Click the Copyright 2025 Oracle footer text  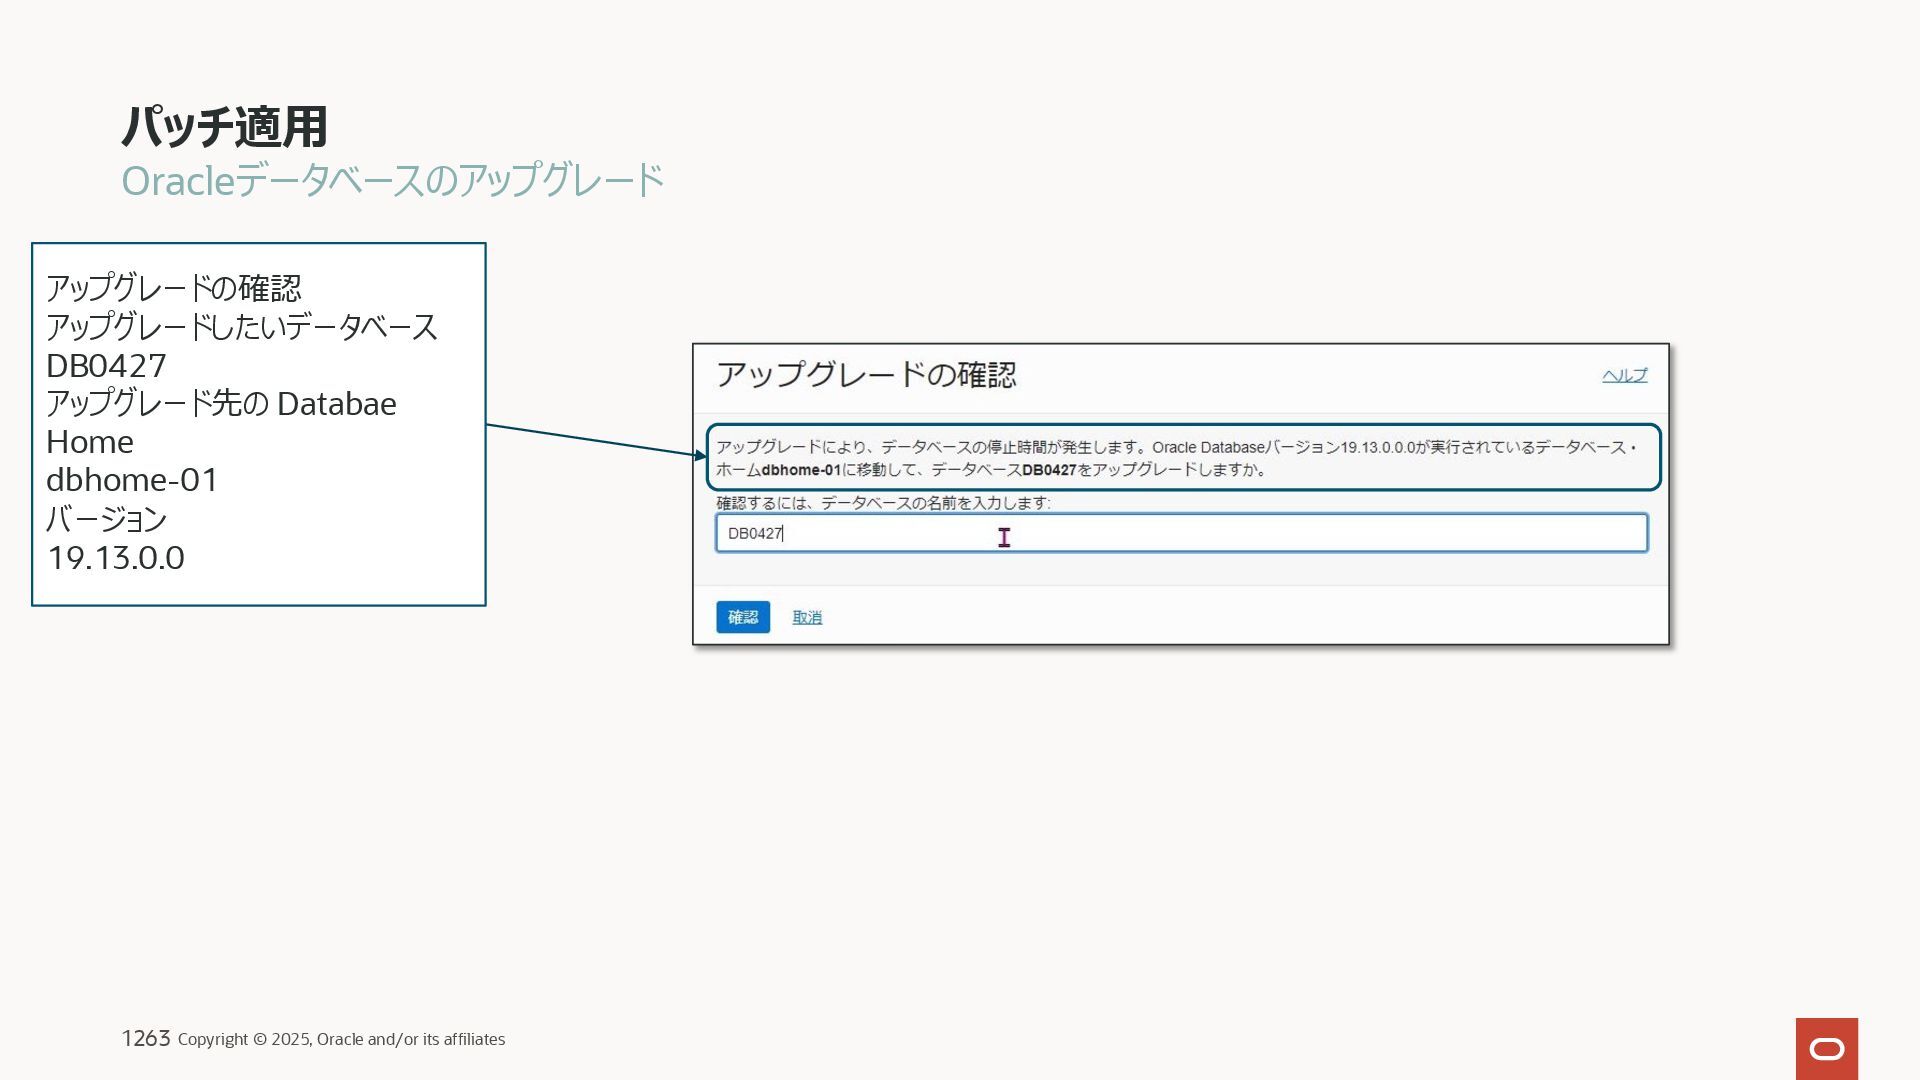click(x=341, y=1039)
